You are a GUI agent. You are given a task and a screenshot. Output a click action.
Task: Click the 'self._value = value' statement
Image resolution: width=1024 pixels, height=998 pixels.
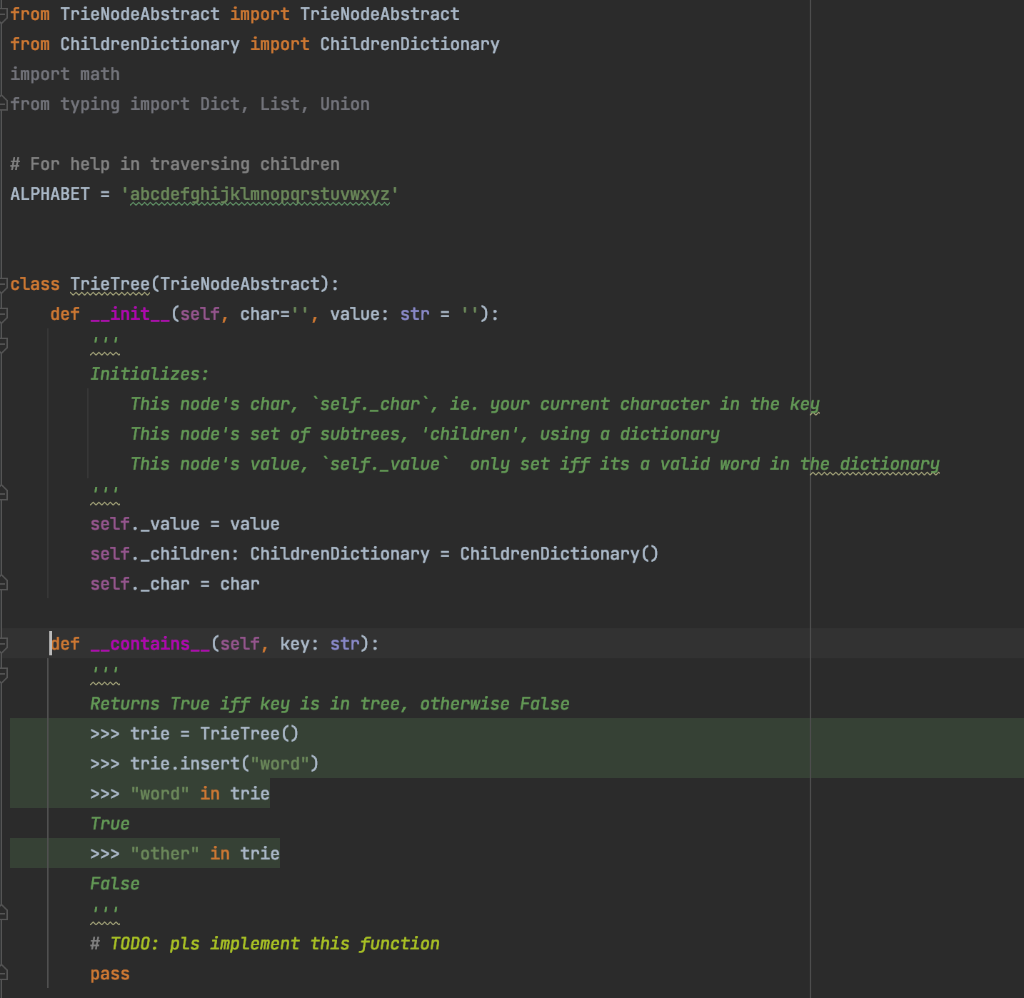point(185,524)
